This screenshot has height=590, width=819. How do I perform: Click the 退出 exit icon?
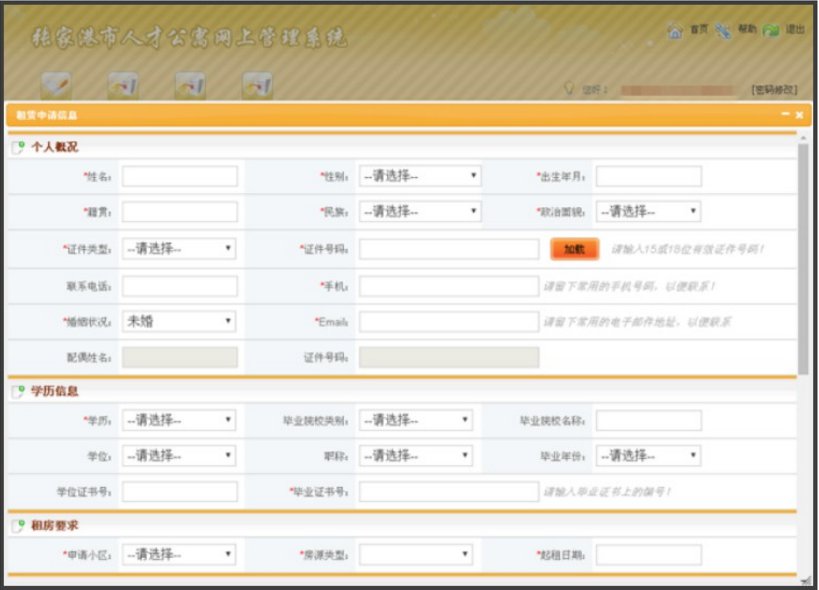pyautogui.click(x=771, y=31)
